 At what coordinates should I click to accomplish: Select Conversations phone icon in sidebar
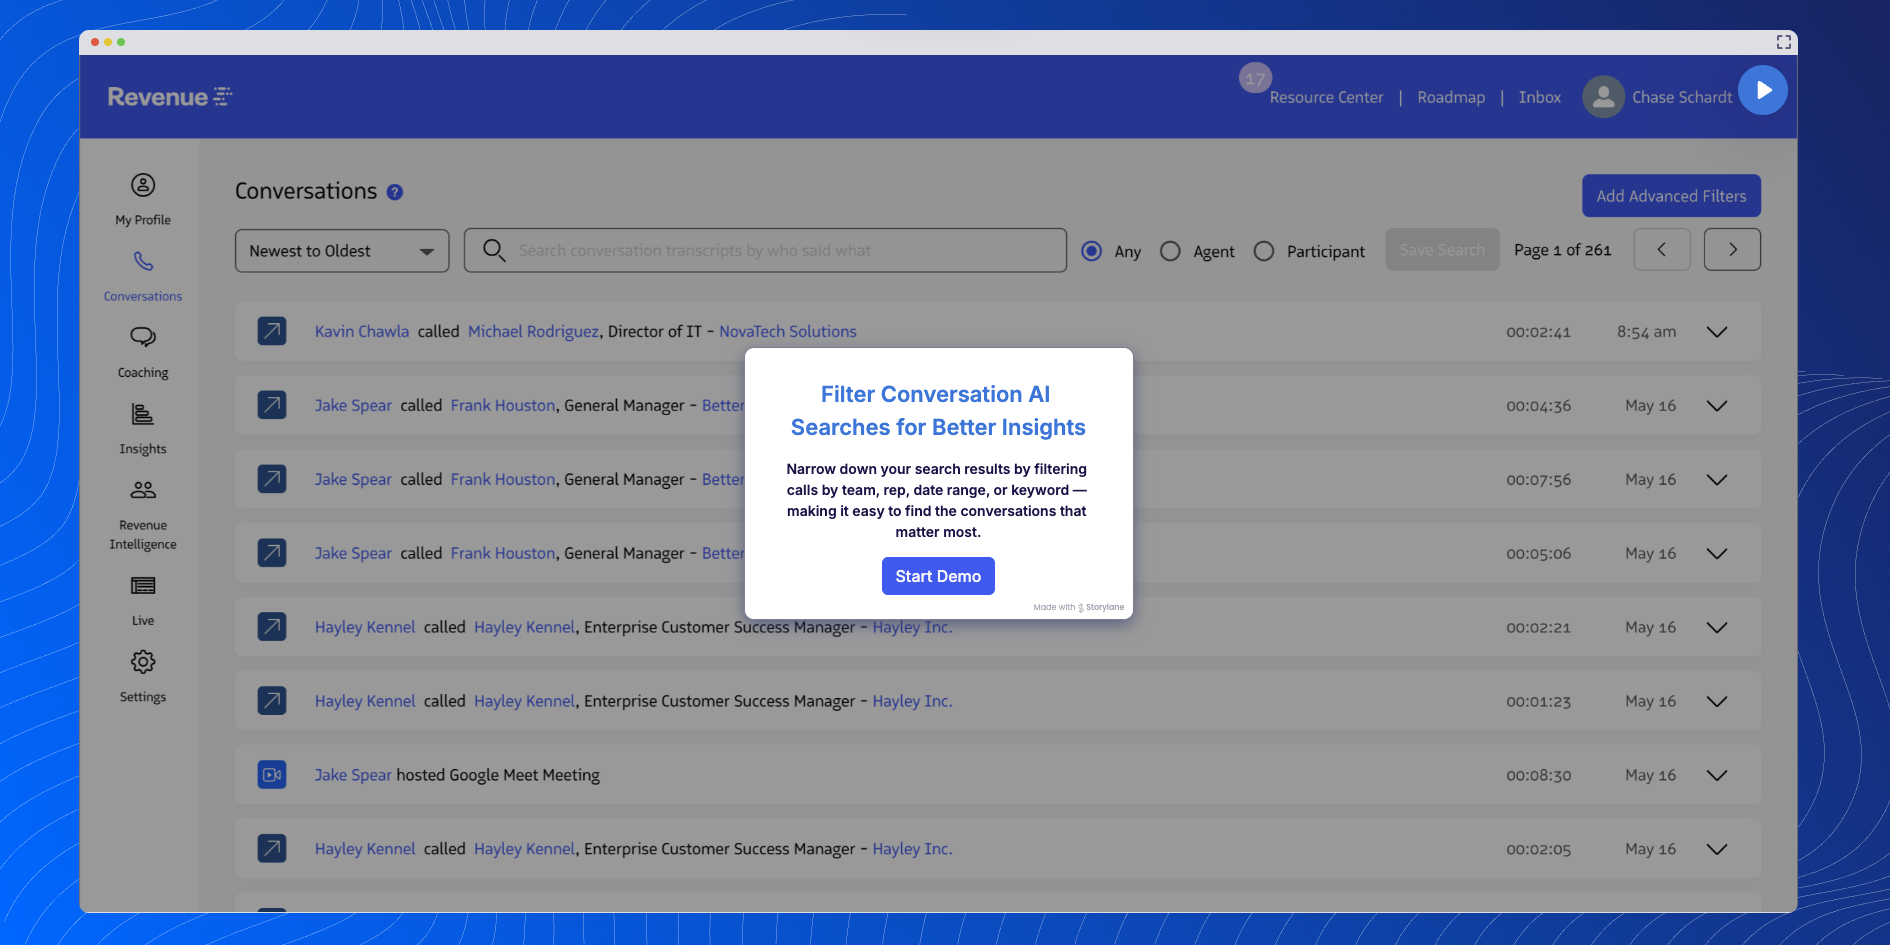click(143, 261)
